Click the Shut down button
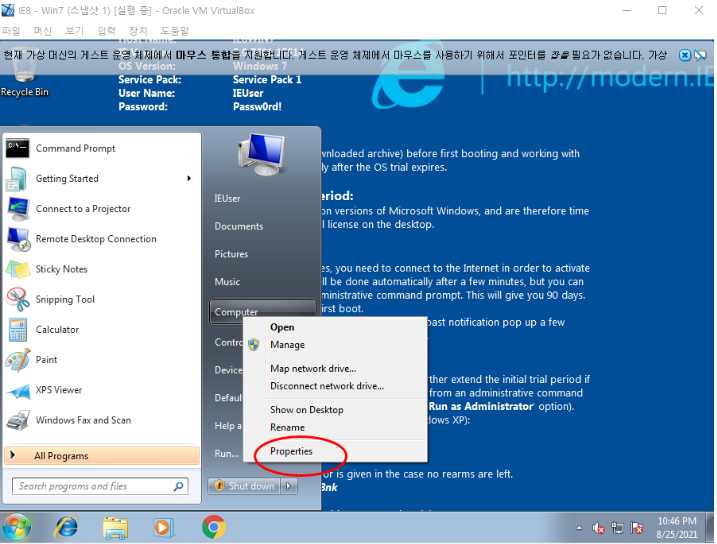Viewport: 717px width, 544px height. click(244, 486)
